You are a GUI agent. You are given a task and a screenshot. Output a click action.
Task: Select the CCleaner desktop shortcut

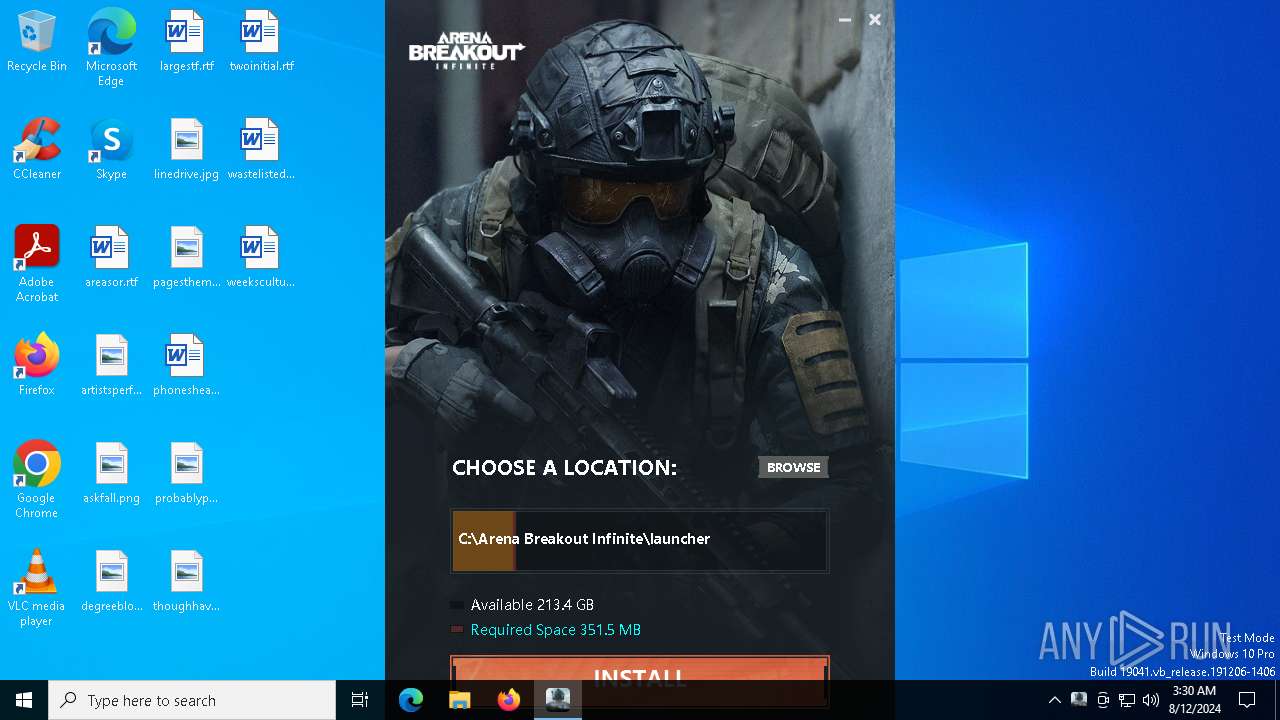37,150
